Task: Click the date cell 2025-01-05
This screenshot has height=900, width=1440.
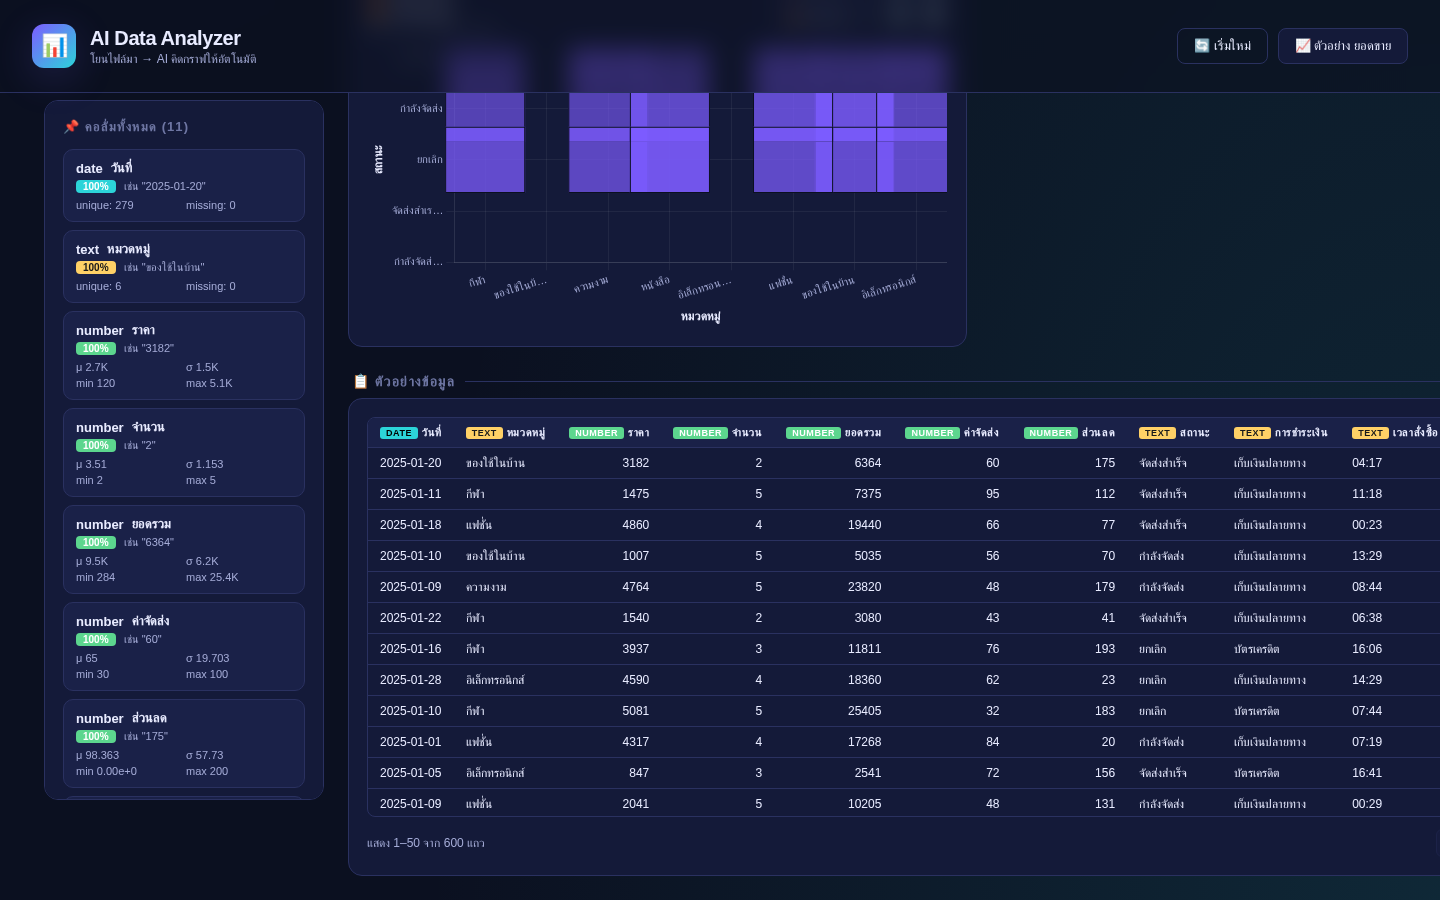Action: (x=411, y=773)
